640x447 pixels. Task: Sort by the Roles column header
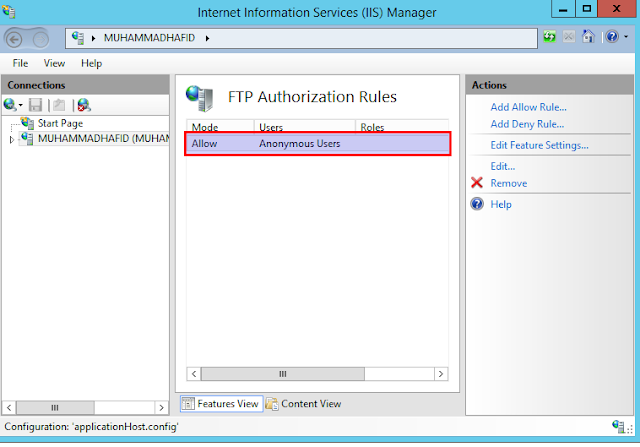(x=402, y=126)
